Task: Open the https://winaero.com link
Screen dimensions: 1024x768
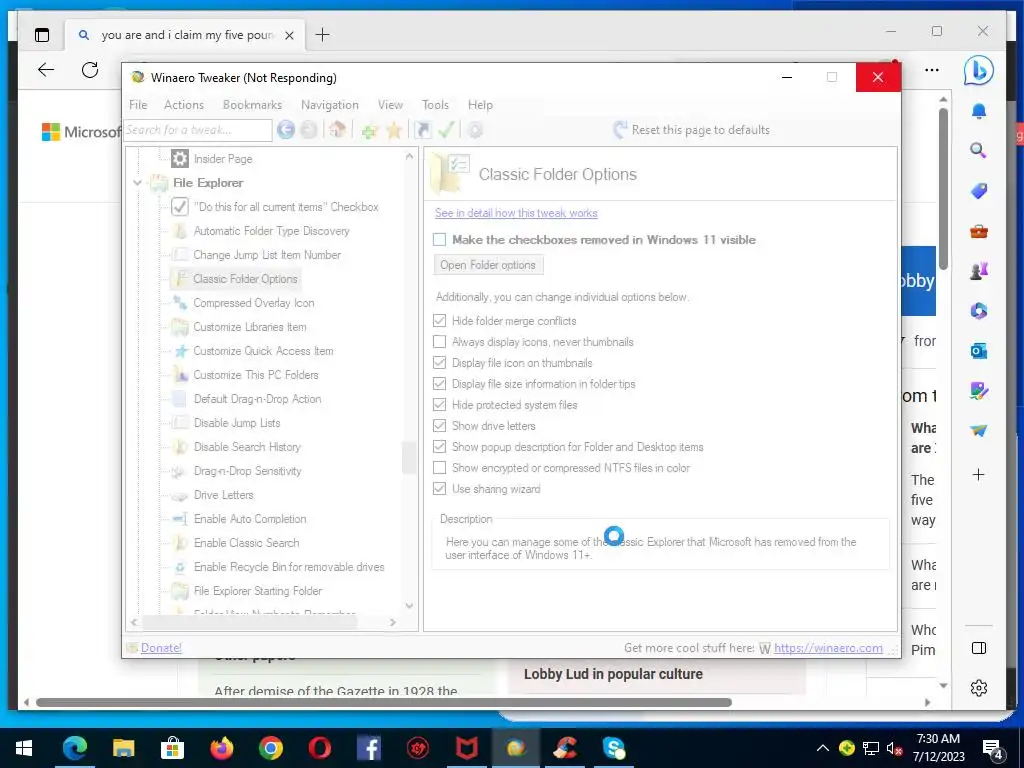Action: click(828, 648)
